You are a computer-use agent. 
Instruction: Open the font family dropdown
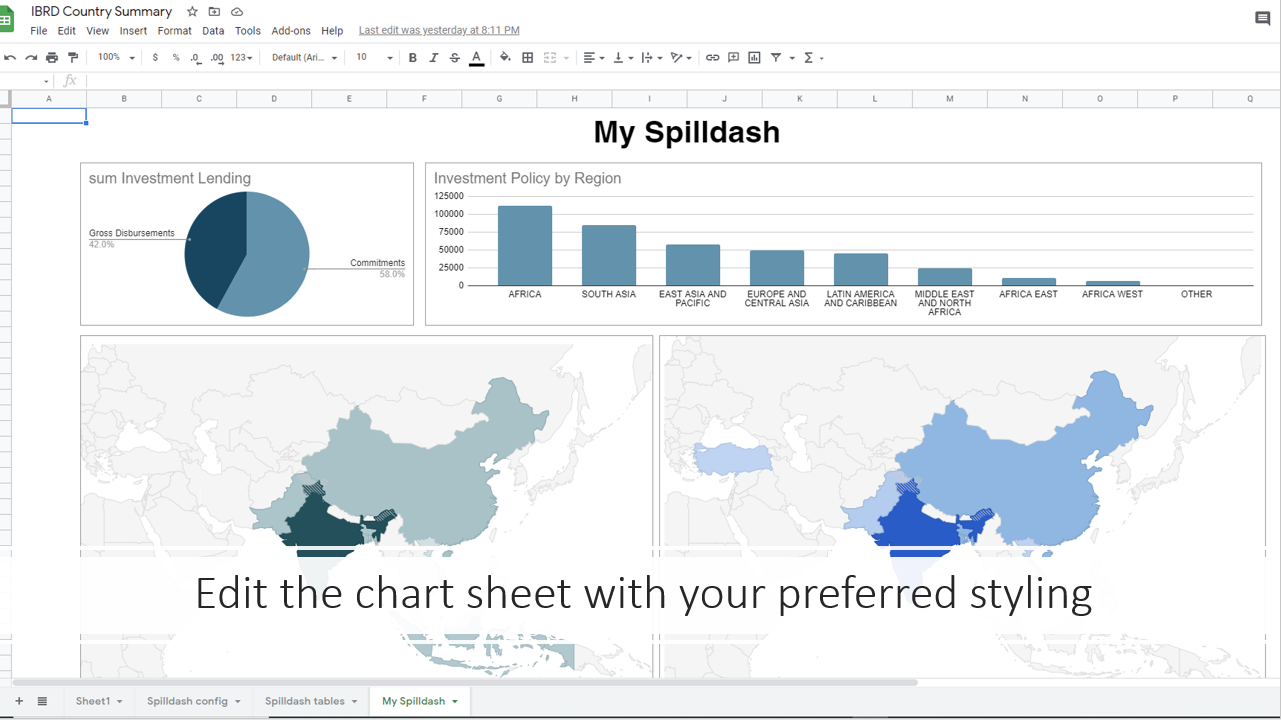[305, 58]
